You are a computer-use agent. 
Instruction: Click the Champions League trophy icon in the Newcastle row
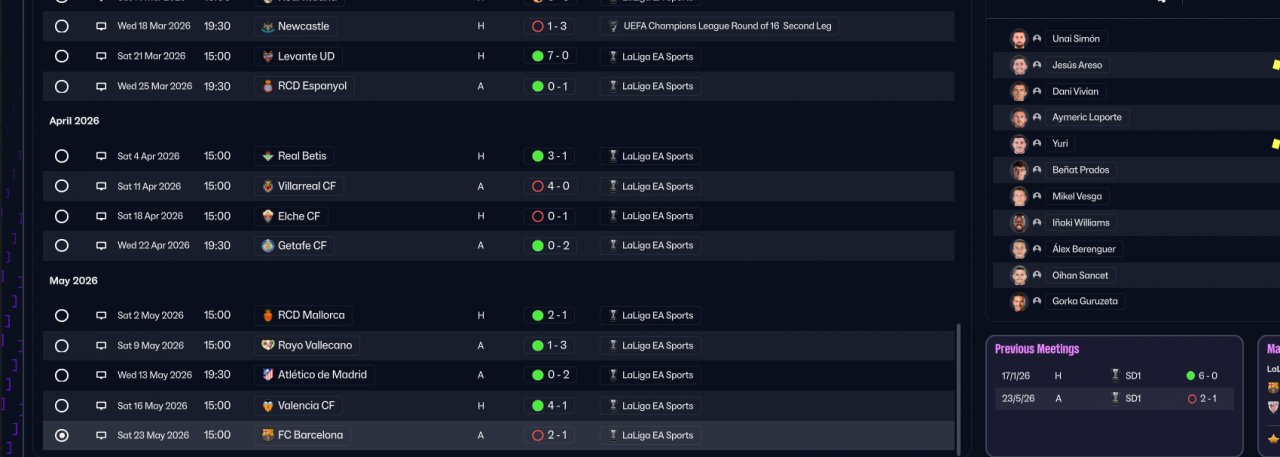(613, 26)
